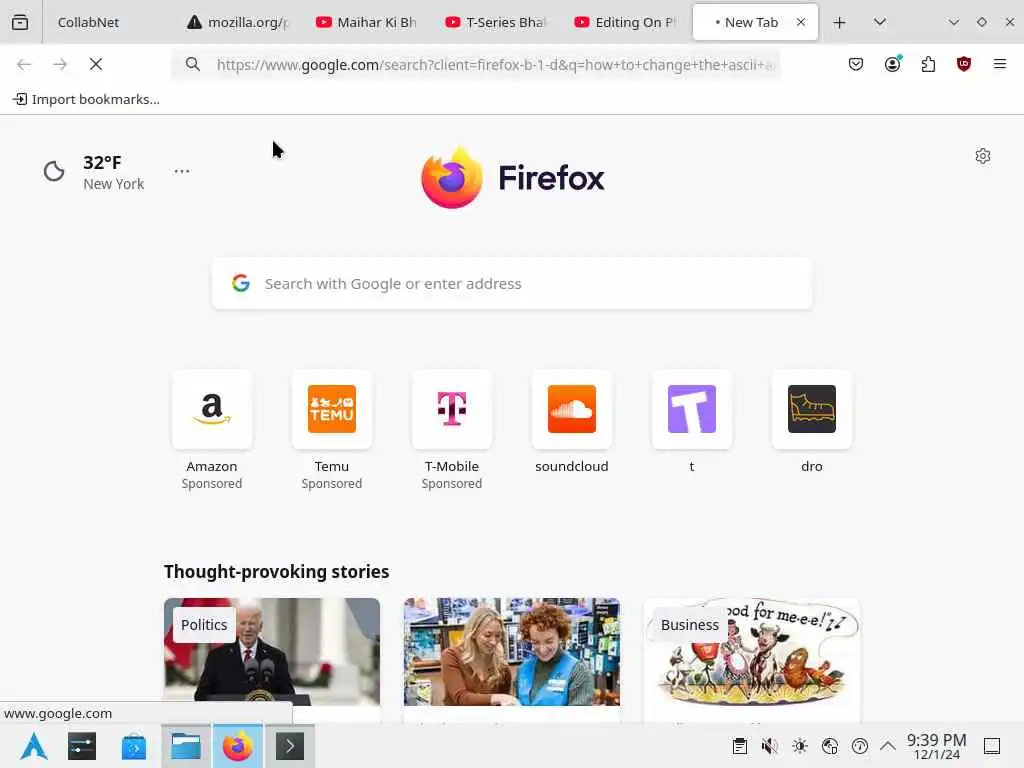The width and height of the screenshot is (1024, 768).
Task: Click Import bookmarks in bookmarks toolbar
Action: click(86, 99)
